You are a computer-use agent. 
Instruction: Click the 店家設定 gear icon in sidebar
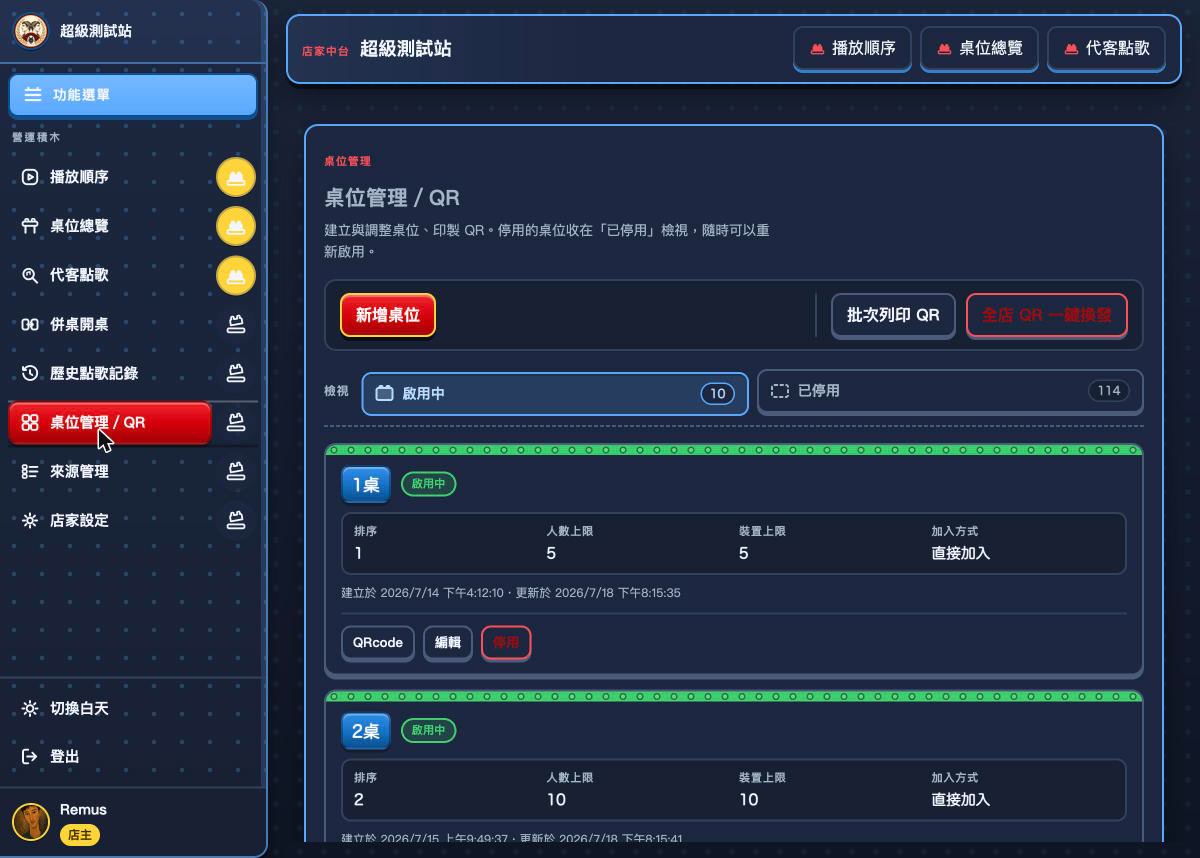30,520
